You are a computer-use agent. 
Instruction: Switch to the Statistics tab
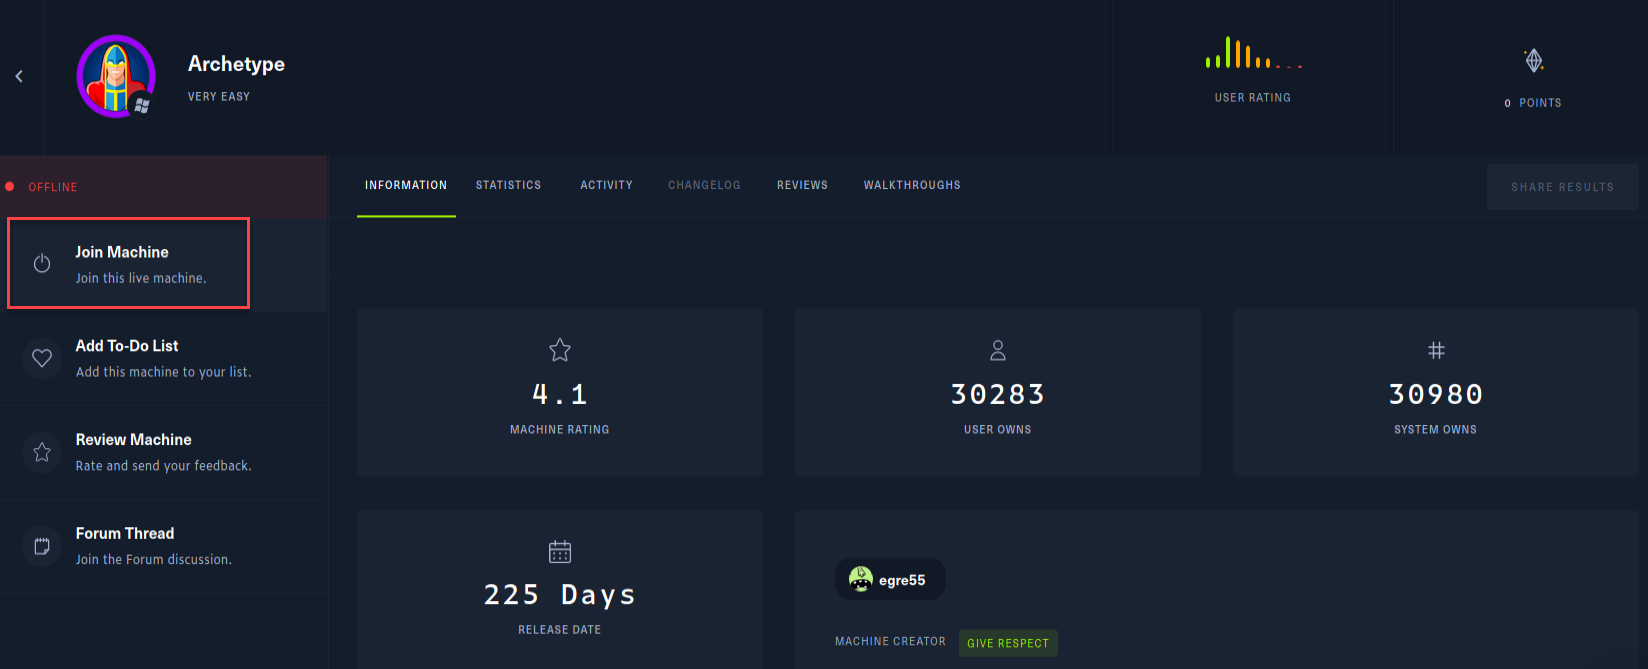coord(508,185)
